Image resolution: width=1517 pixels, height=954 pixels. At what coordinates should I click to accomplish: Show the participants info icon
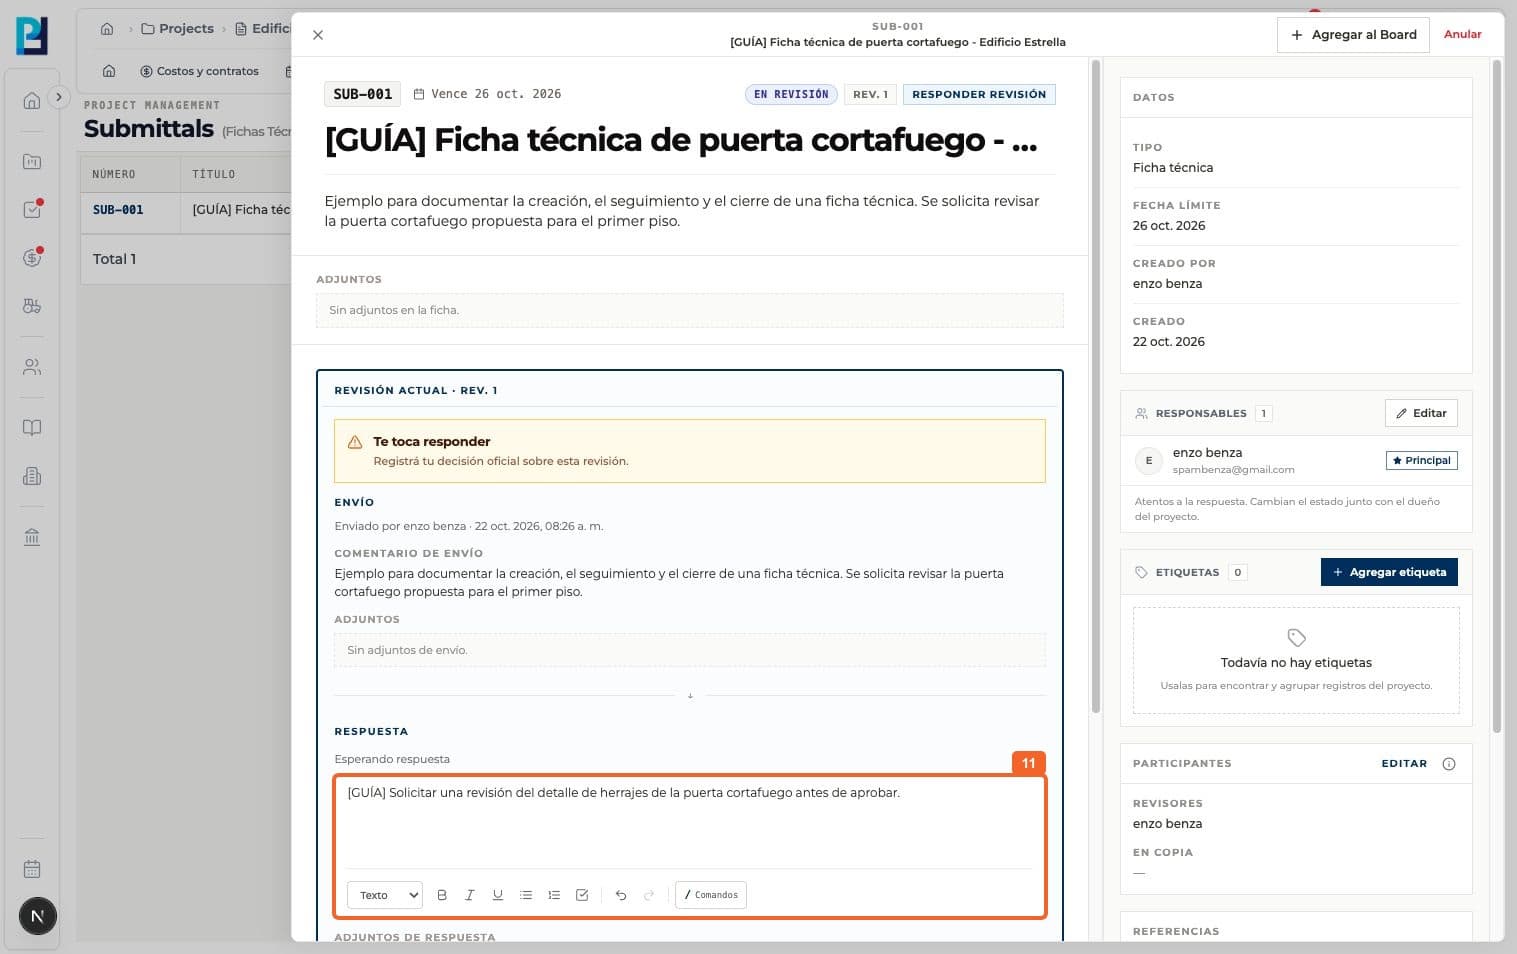[x=1449, y=764]
